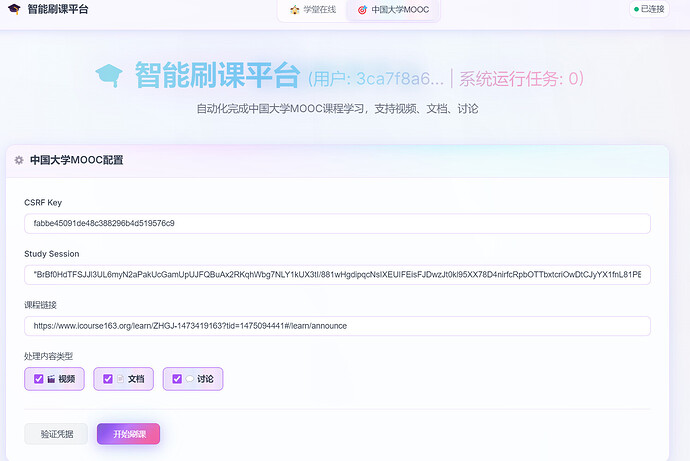This screenshot has width=690, height=461.
Task: Click the green connection status dot
Action: (x=636, y=9)
